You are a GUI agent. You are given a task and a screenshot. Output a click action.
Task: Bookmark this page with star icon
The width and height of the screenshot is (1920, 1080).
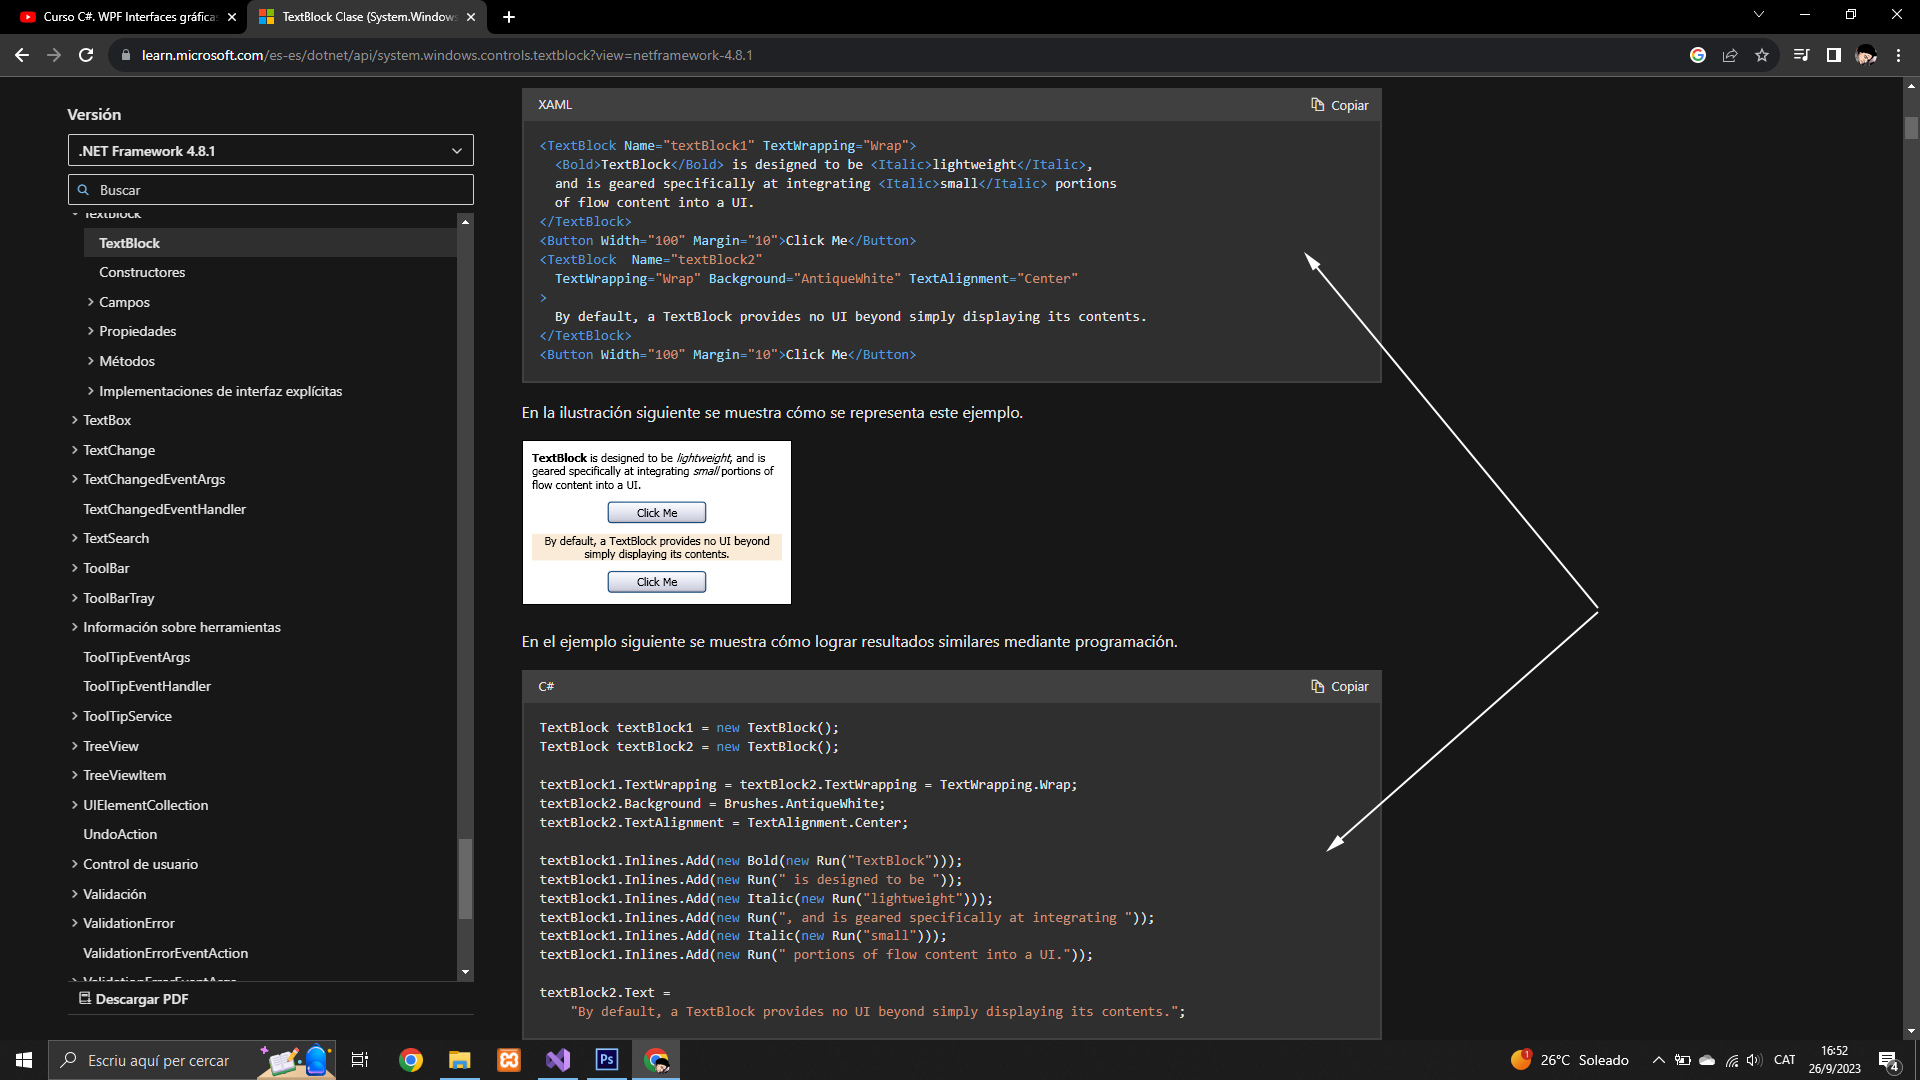pyautogui.click(x=1762, y=55)
